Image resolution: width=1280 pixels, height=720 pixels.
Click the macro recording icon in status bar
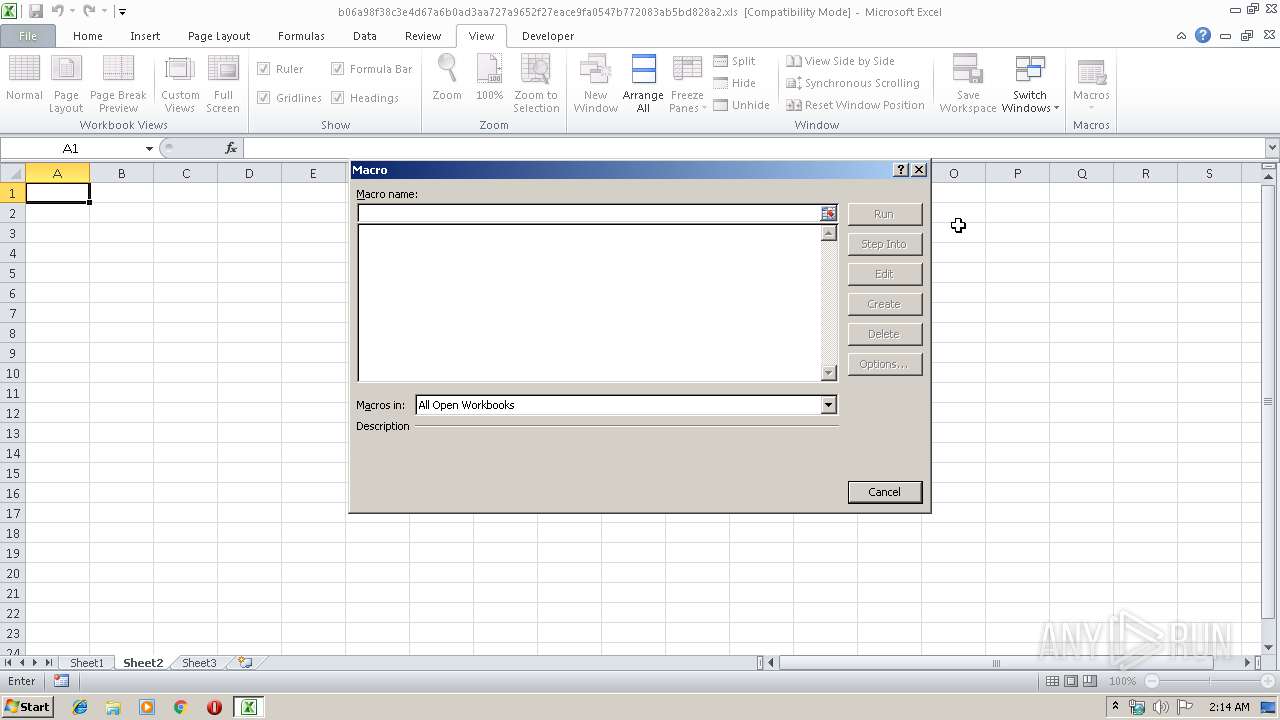click(62, 681)
